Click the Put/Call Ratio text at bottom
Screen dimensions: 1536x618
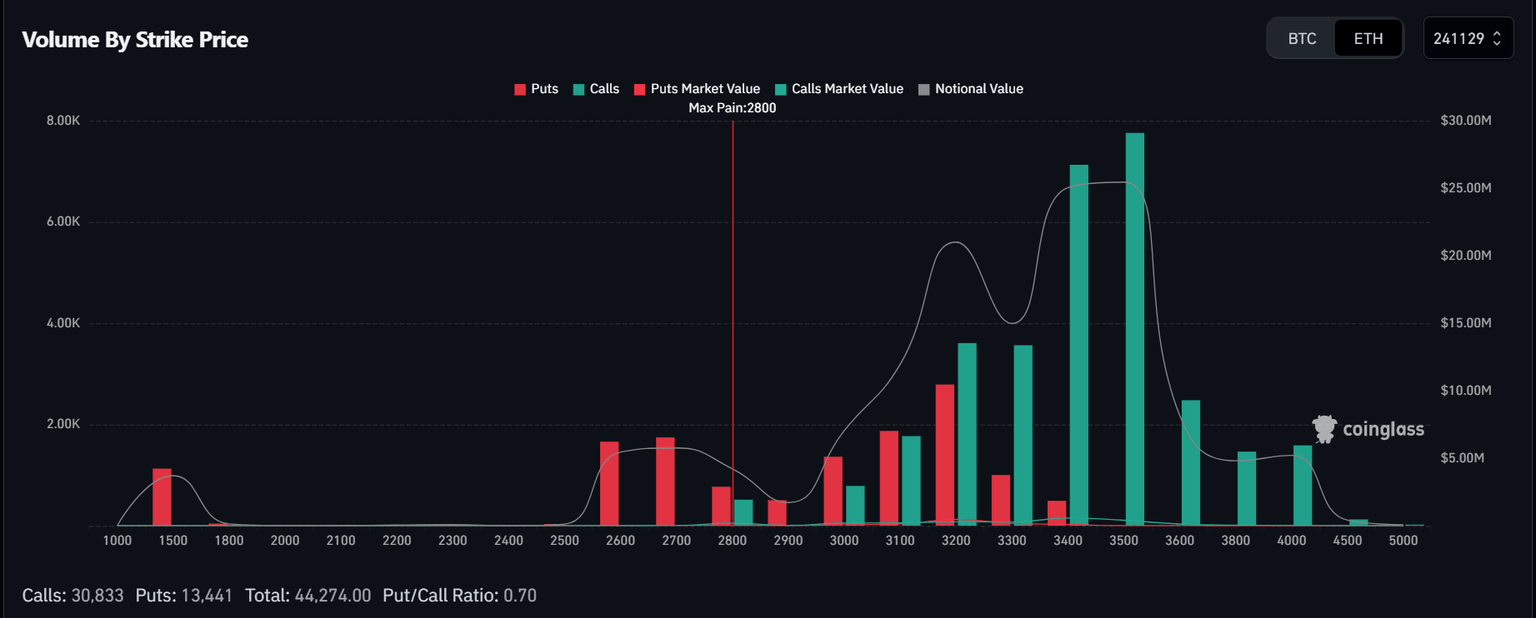tap(459, 594)
